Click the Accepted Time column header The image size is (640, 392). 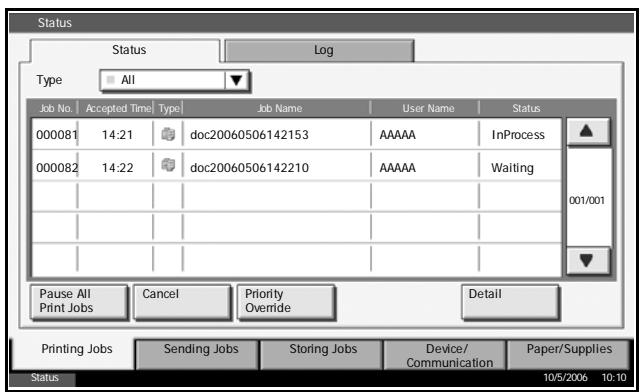[x=118, y=108]
